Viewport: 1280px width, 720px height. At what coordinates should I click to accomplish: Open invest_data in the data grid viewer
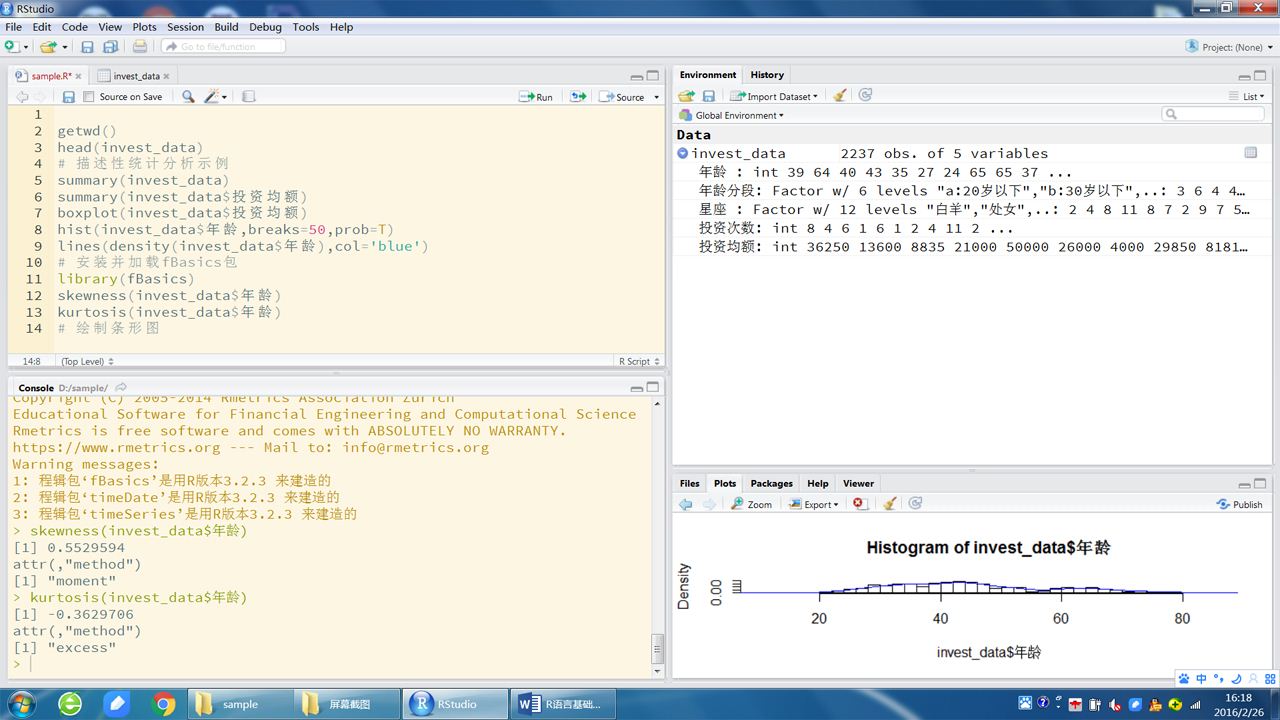1250,153
